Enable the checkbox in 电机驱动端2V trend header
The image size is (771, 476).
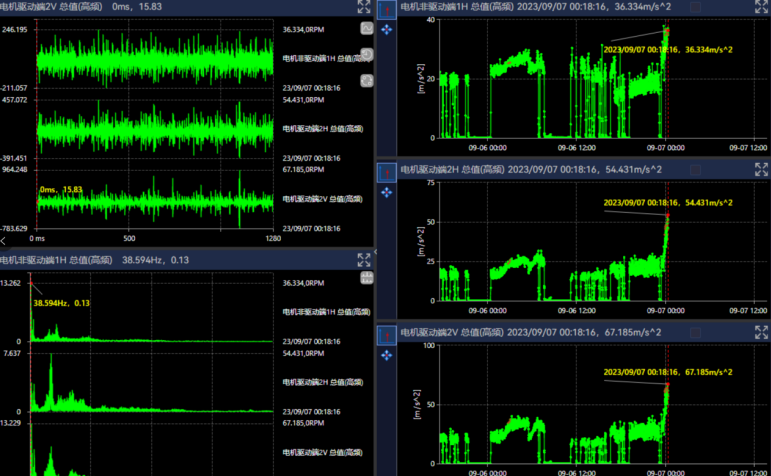(695, 332)
